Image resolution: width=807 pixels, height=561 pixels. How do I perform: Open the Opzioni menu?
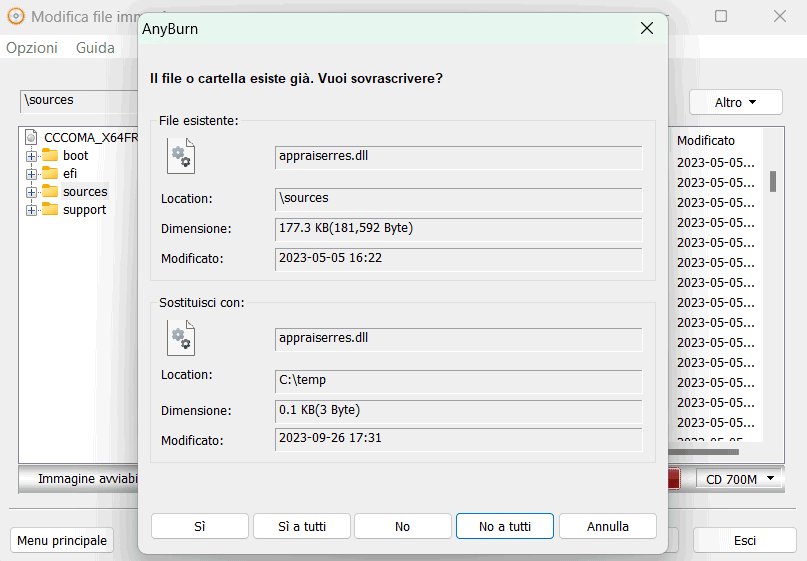point(32,48)
